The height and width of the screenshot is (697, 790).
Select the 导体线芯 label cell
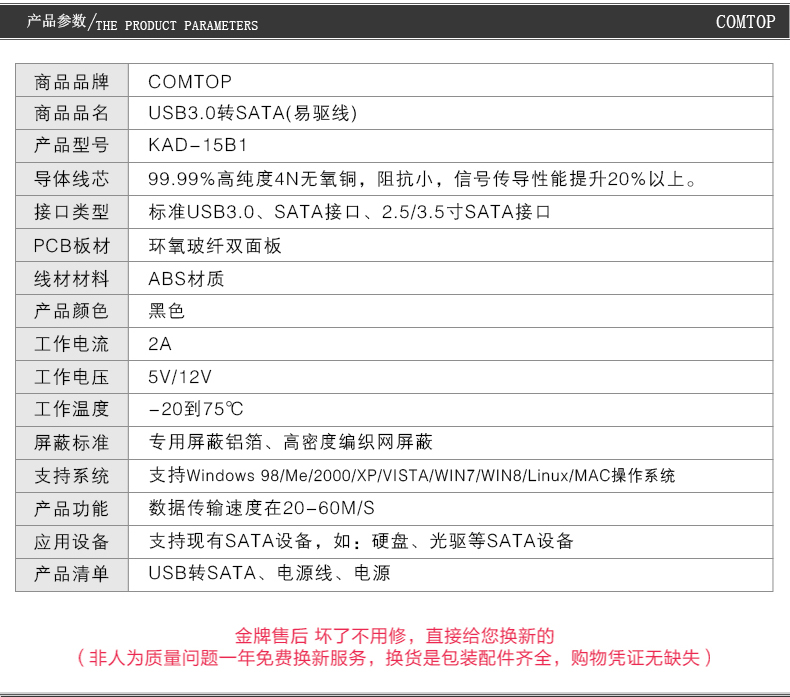point(72,179)
